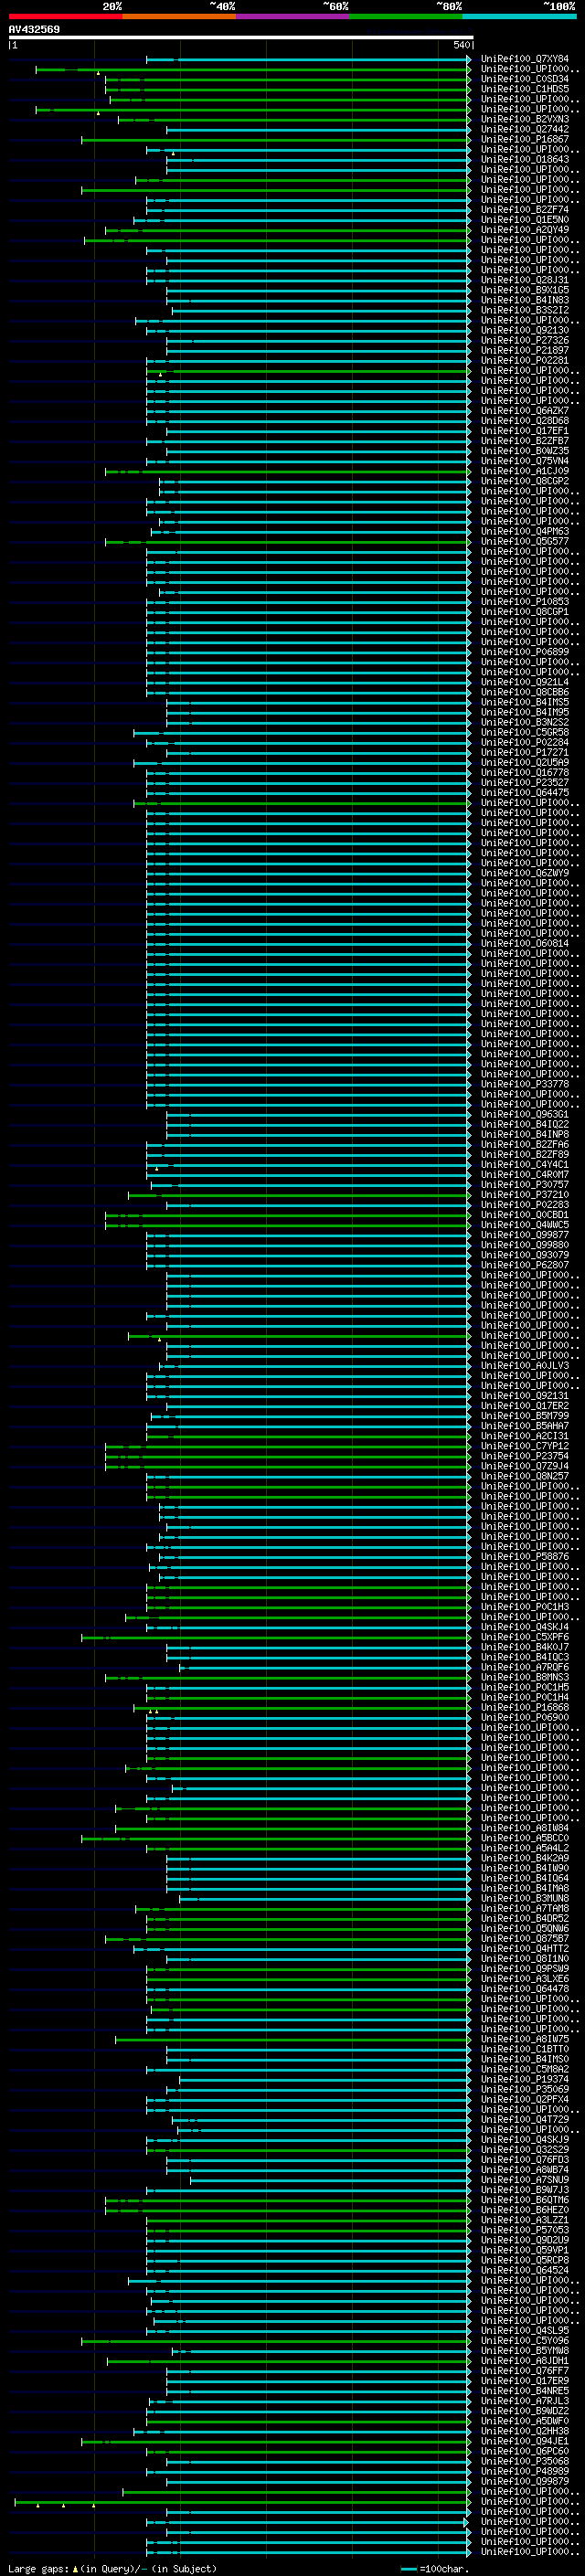Image resolution: width=585 pixels, height=2576 pixels.
Task: Open hit UniRef100_P16867
Action: point(525,139)
